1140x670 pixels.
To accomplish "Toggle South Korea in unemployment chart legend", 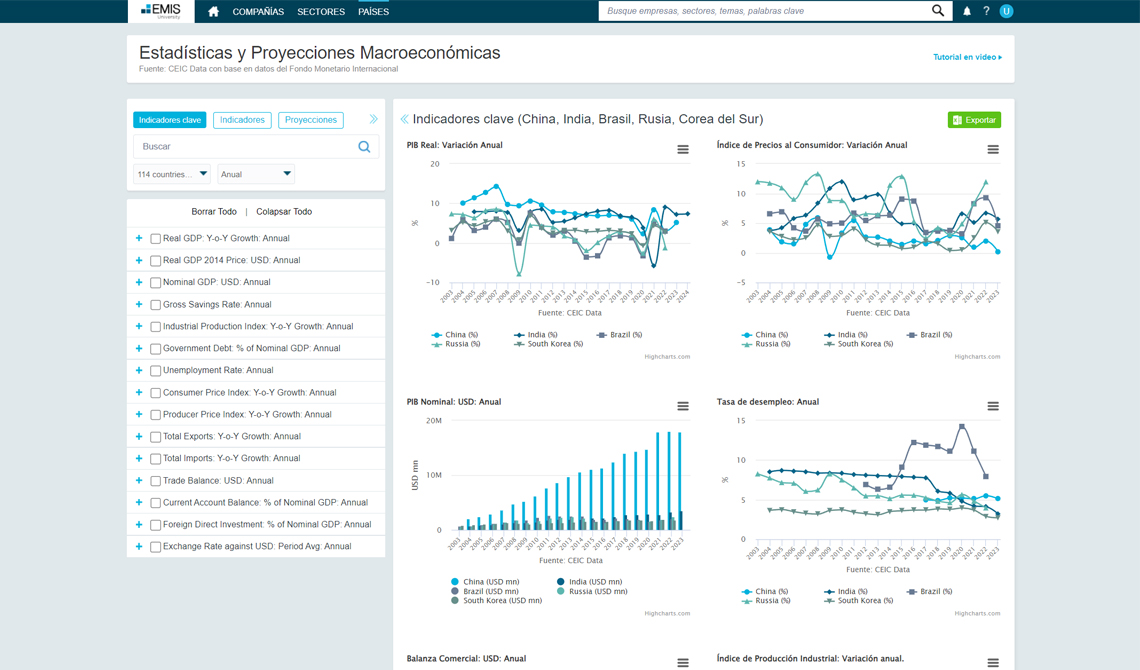I will coord(859,601).
